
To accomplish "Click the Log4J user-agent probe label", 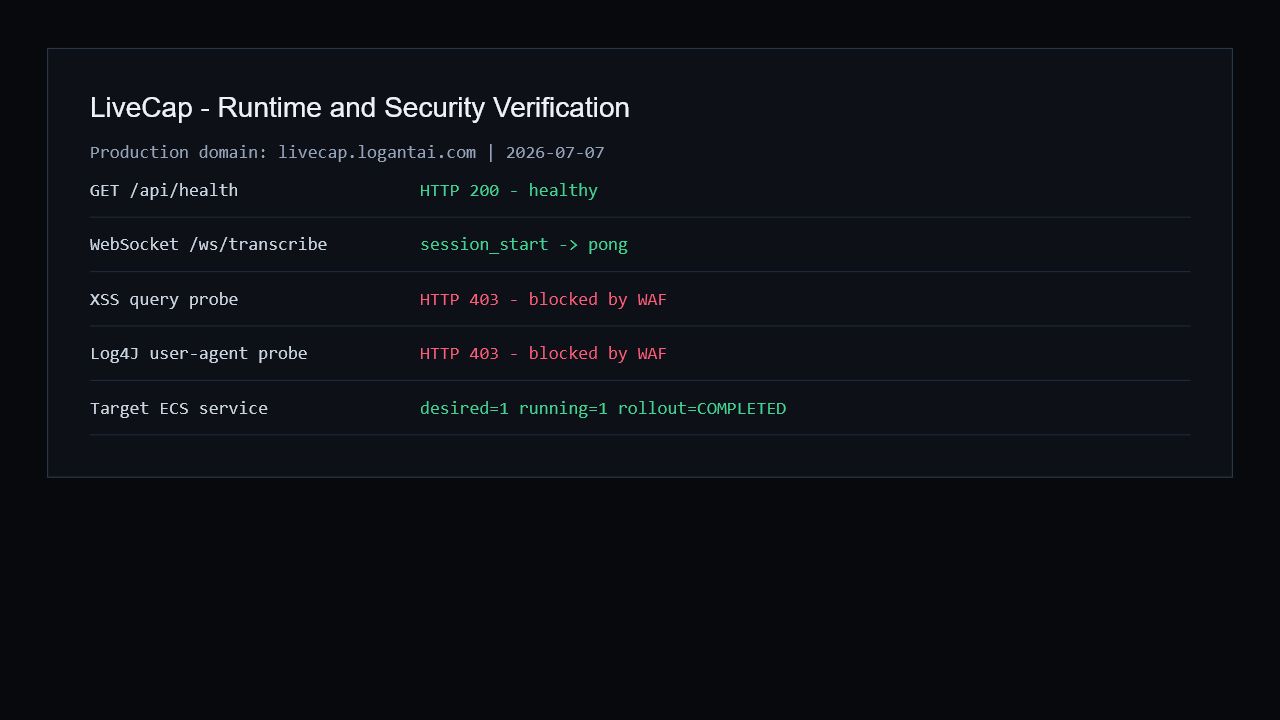I will pyautogui.click(x=199, y=353).
